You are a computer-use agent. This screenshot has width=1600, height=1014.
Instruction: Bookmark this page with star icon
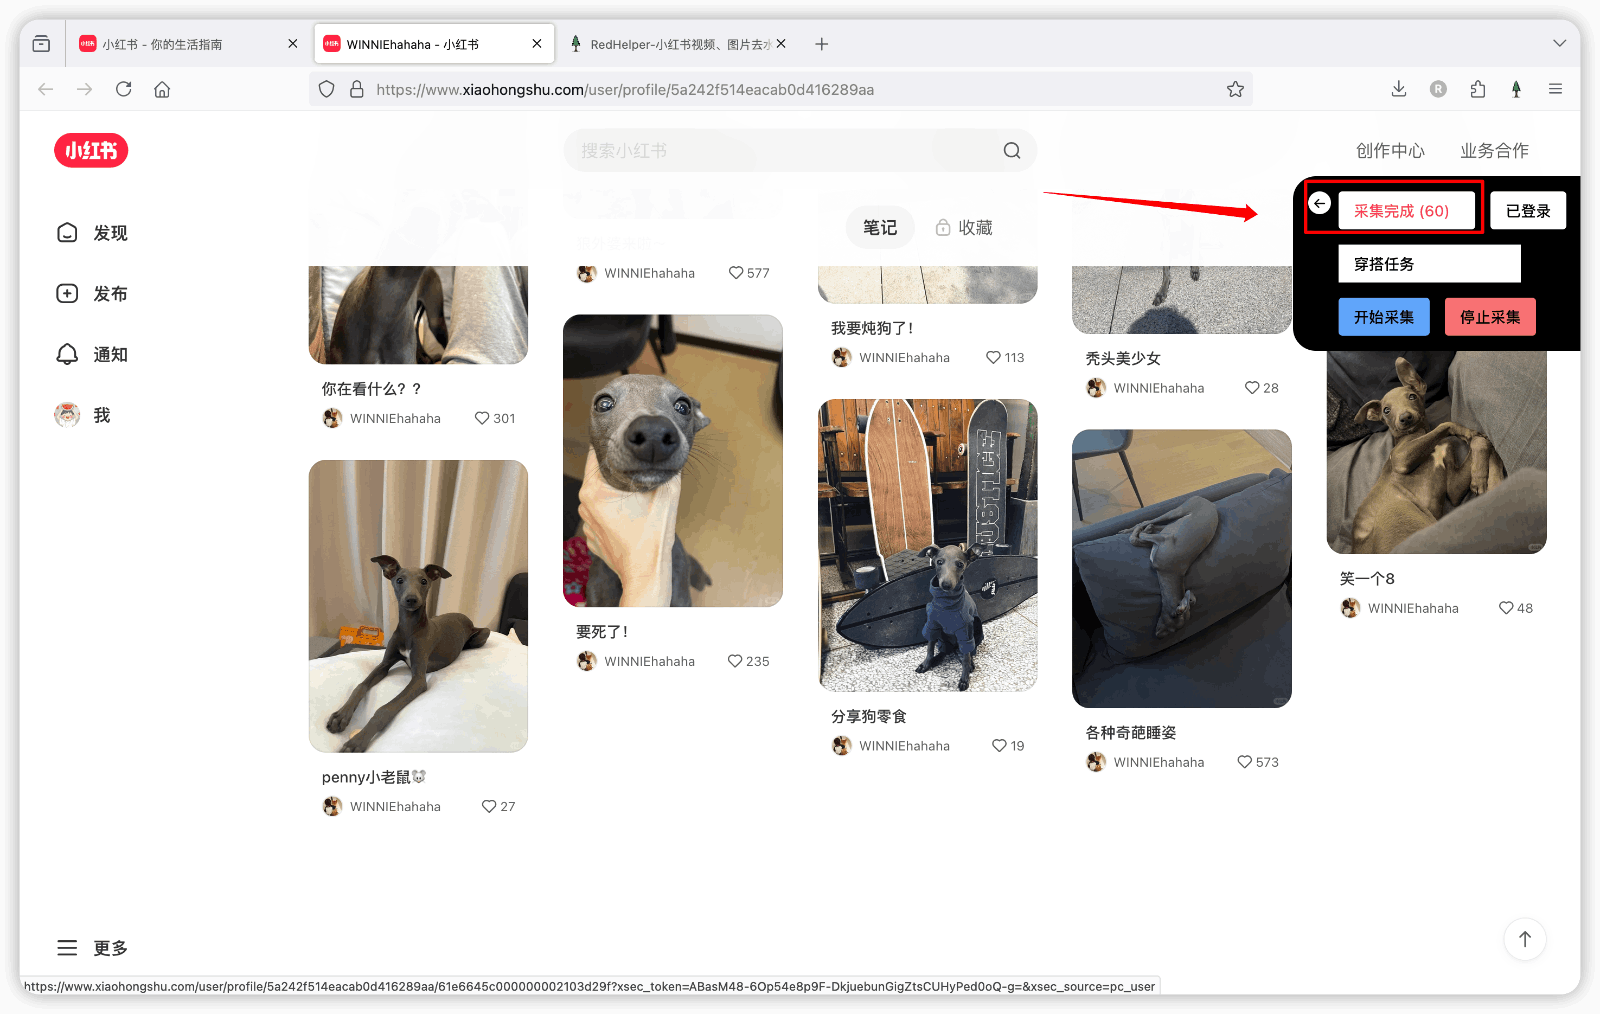1236,89
